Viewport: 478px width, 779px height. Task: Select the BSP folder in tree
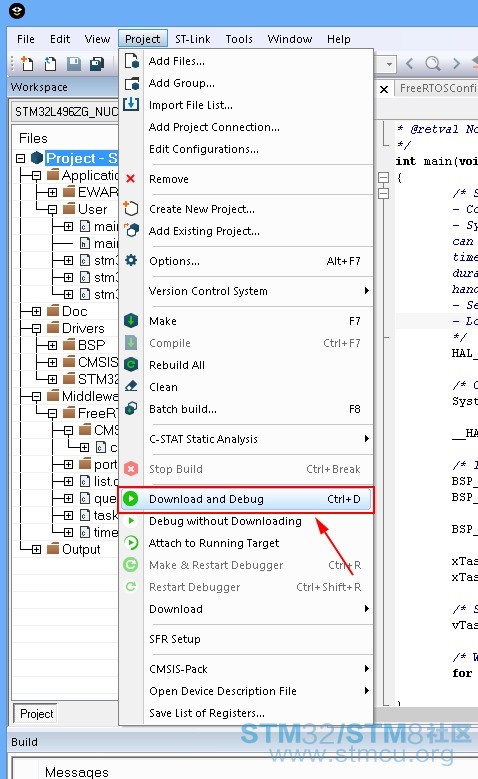(x=91, y=345)
